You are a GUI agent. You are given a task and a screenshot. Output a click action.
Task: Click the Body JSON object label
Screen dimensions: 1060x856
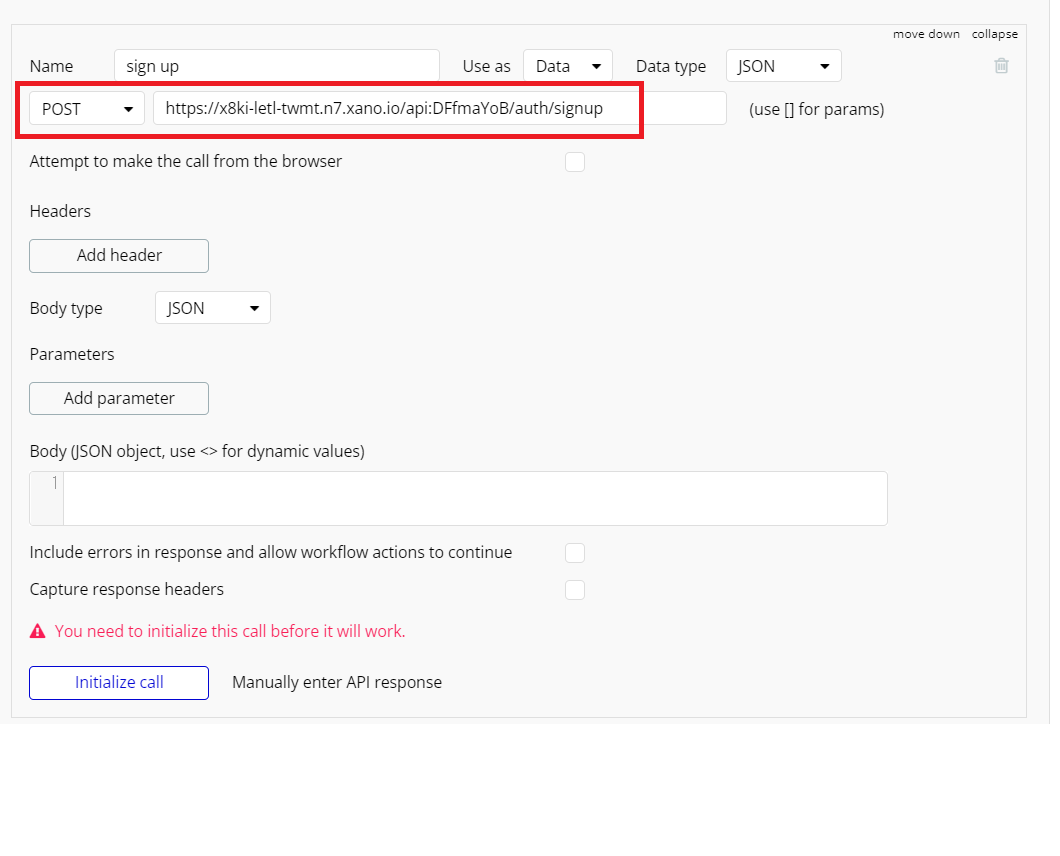tap(197, 451)
